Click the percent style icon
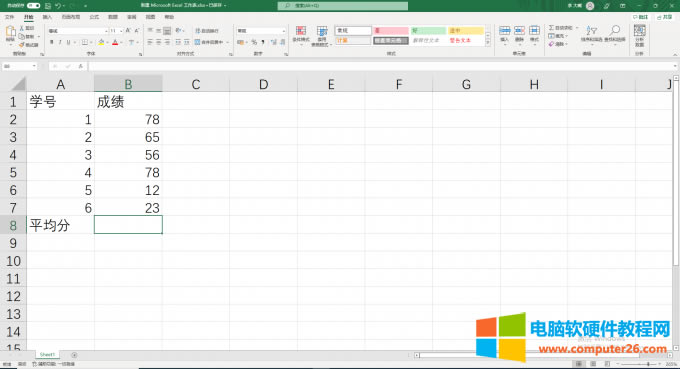Viewport: 680px width, 369px height. coord(254,42)
